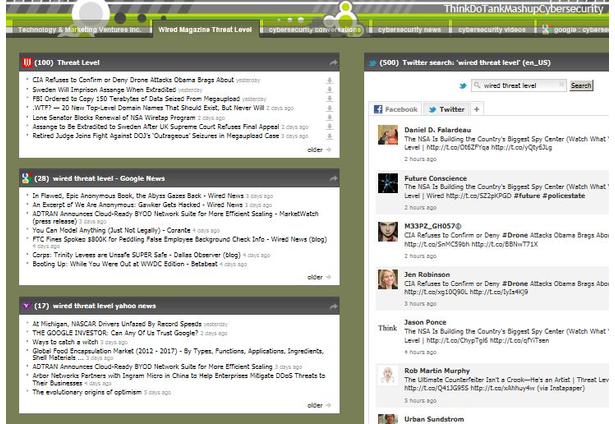
Task: Download arrow for Retired Judge Joins Fight article
Action: [329, 136]
